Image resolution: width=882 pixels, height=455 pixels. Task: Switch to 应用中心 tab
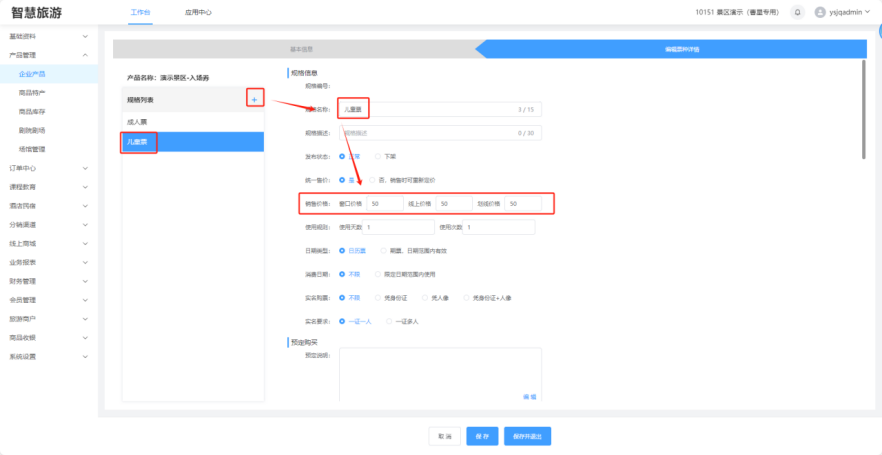197,12
